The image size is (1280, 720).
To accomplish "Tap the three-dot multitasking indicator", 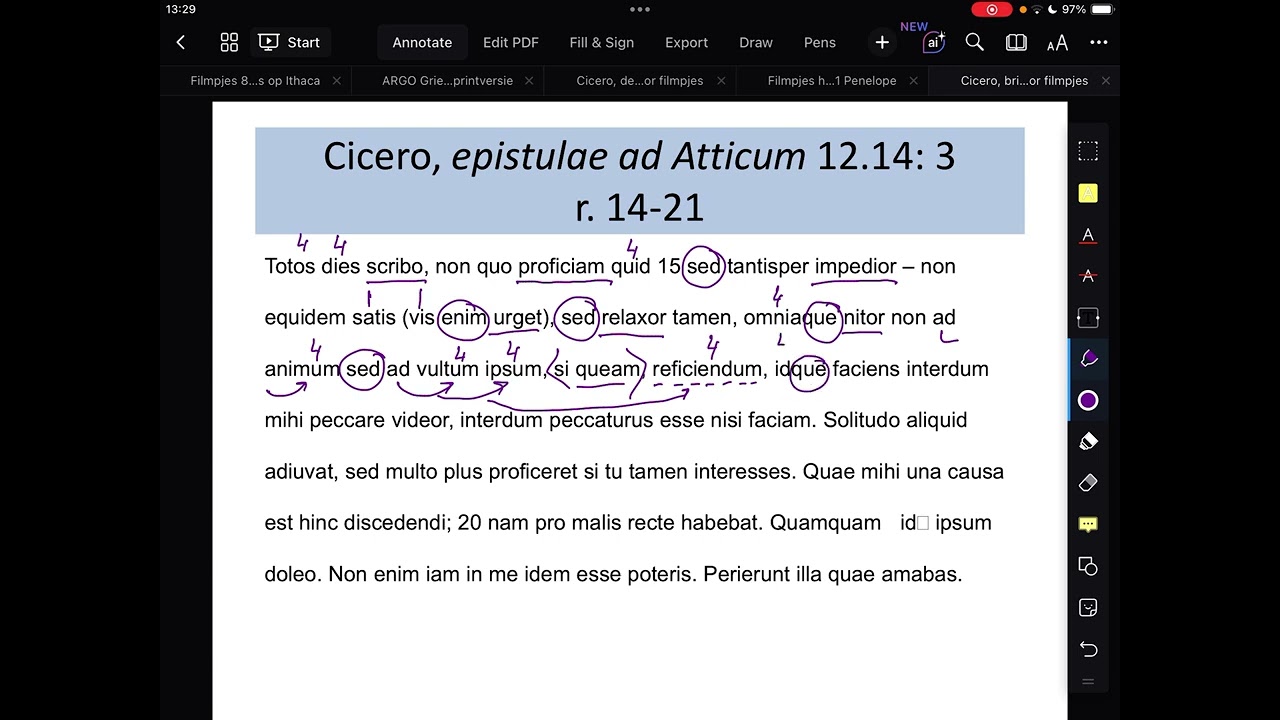I will 640,9.
